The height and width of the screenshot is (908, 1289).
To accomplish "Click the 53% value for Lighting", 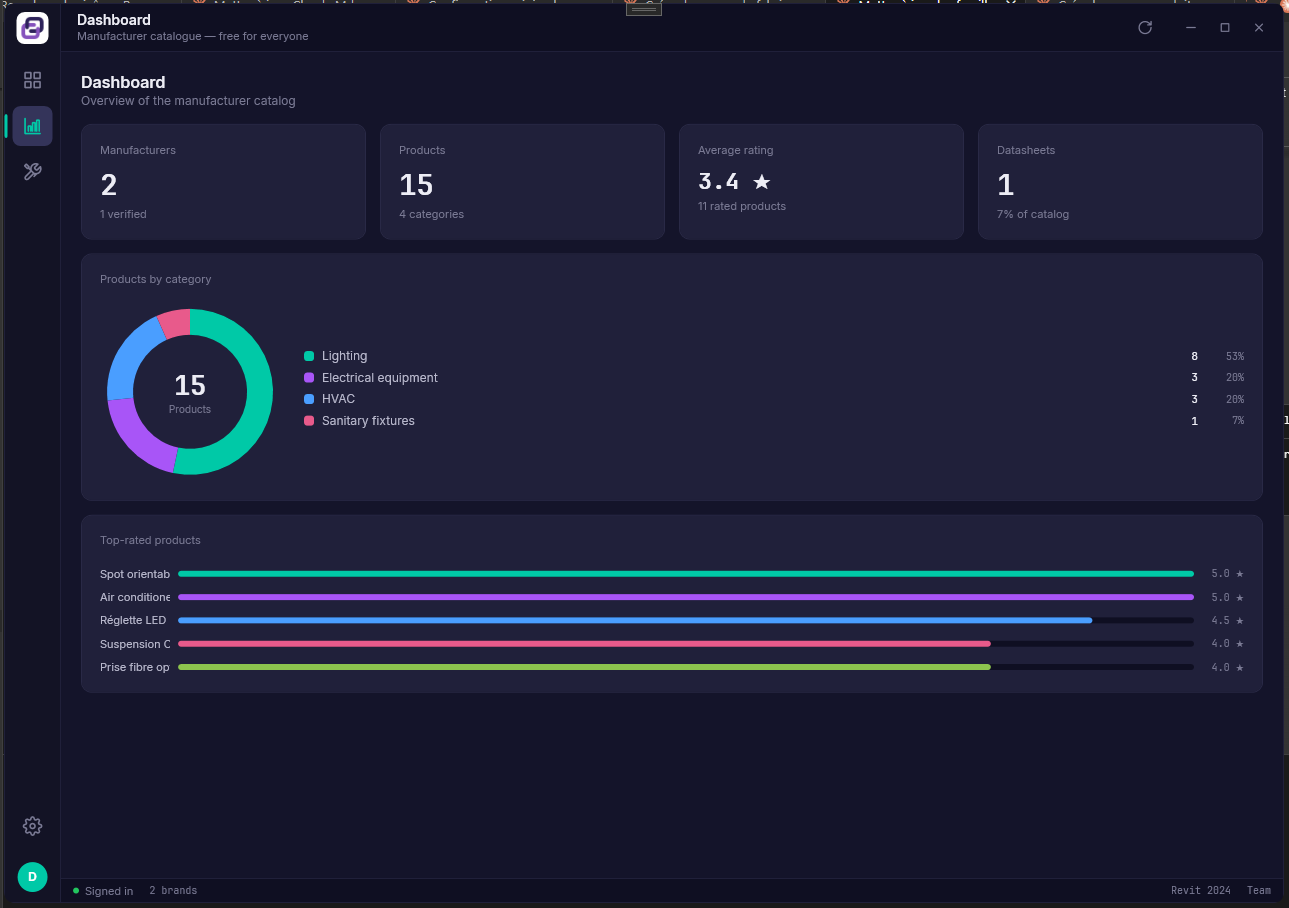I will coord(1235,356).
